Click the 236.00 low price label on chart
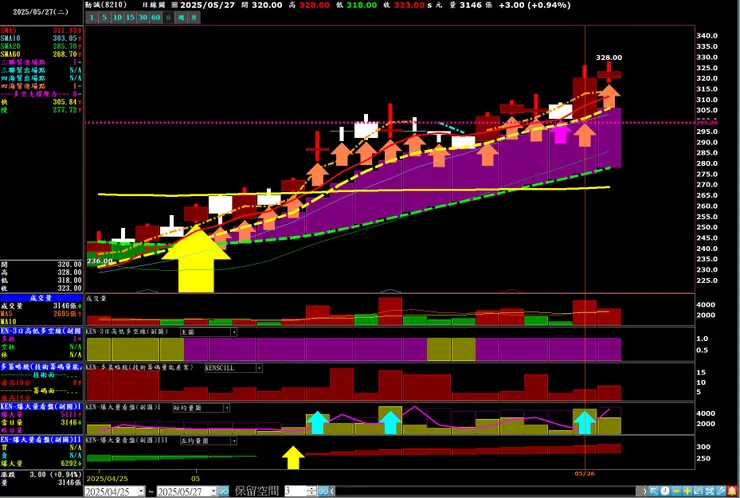 click(100, 261)
